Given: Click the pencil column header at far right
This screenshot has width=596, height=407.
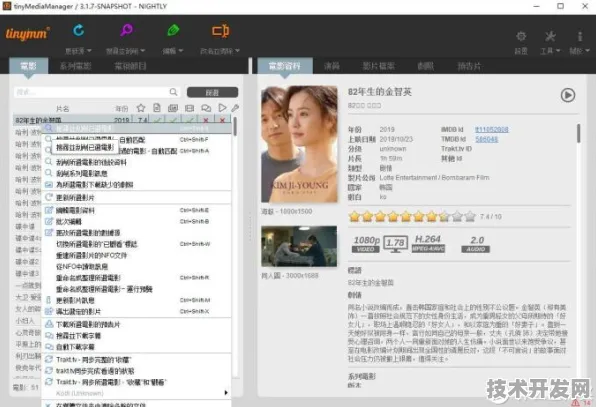Looking at the screenshot, I should (x=235, y=108).
